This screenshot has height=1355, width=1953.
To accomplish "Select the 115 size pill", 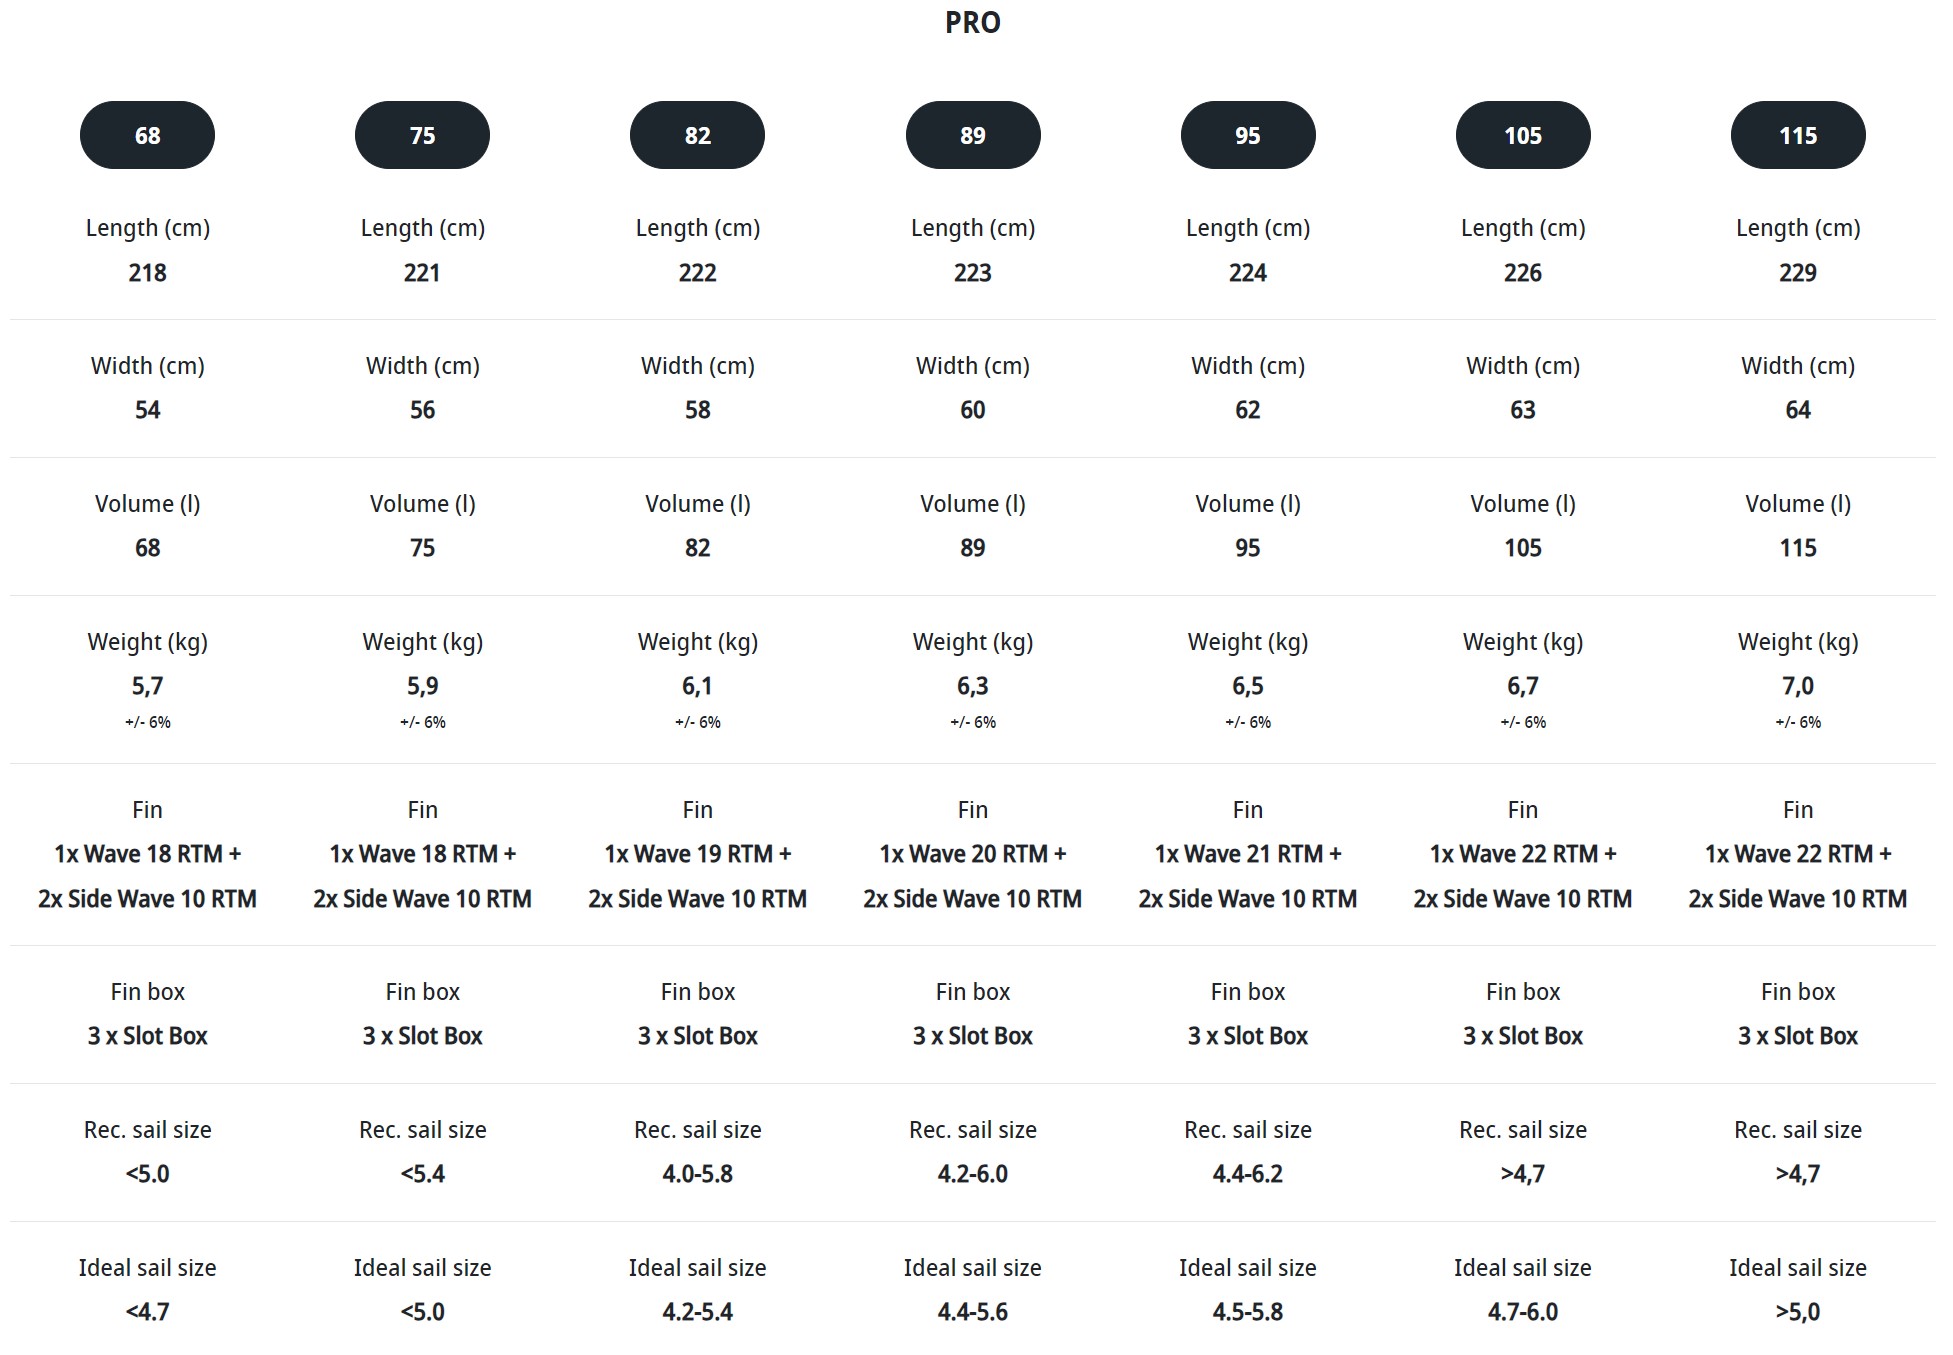I will click(1798, 135).
